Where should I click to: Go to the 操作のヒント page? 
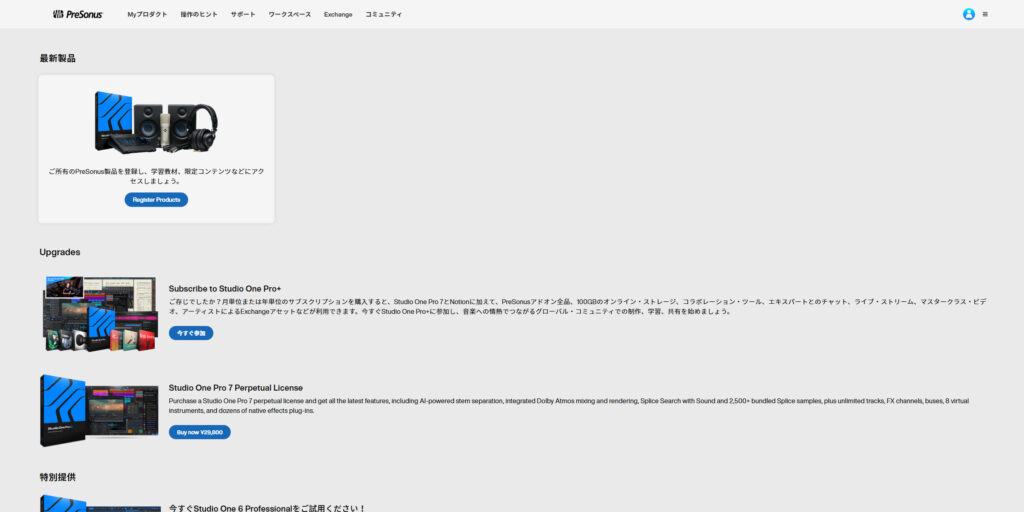coord(199,15)
